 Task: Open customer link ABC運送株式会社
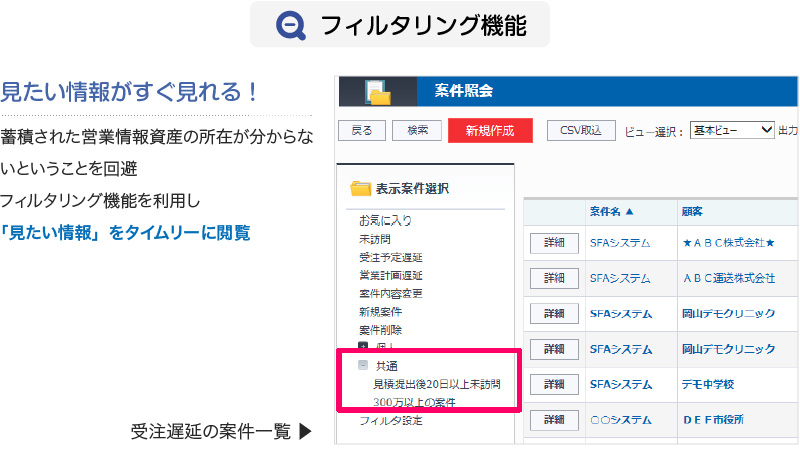727,277
